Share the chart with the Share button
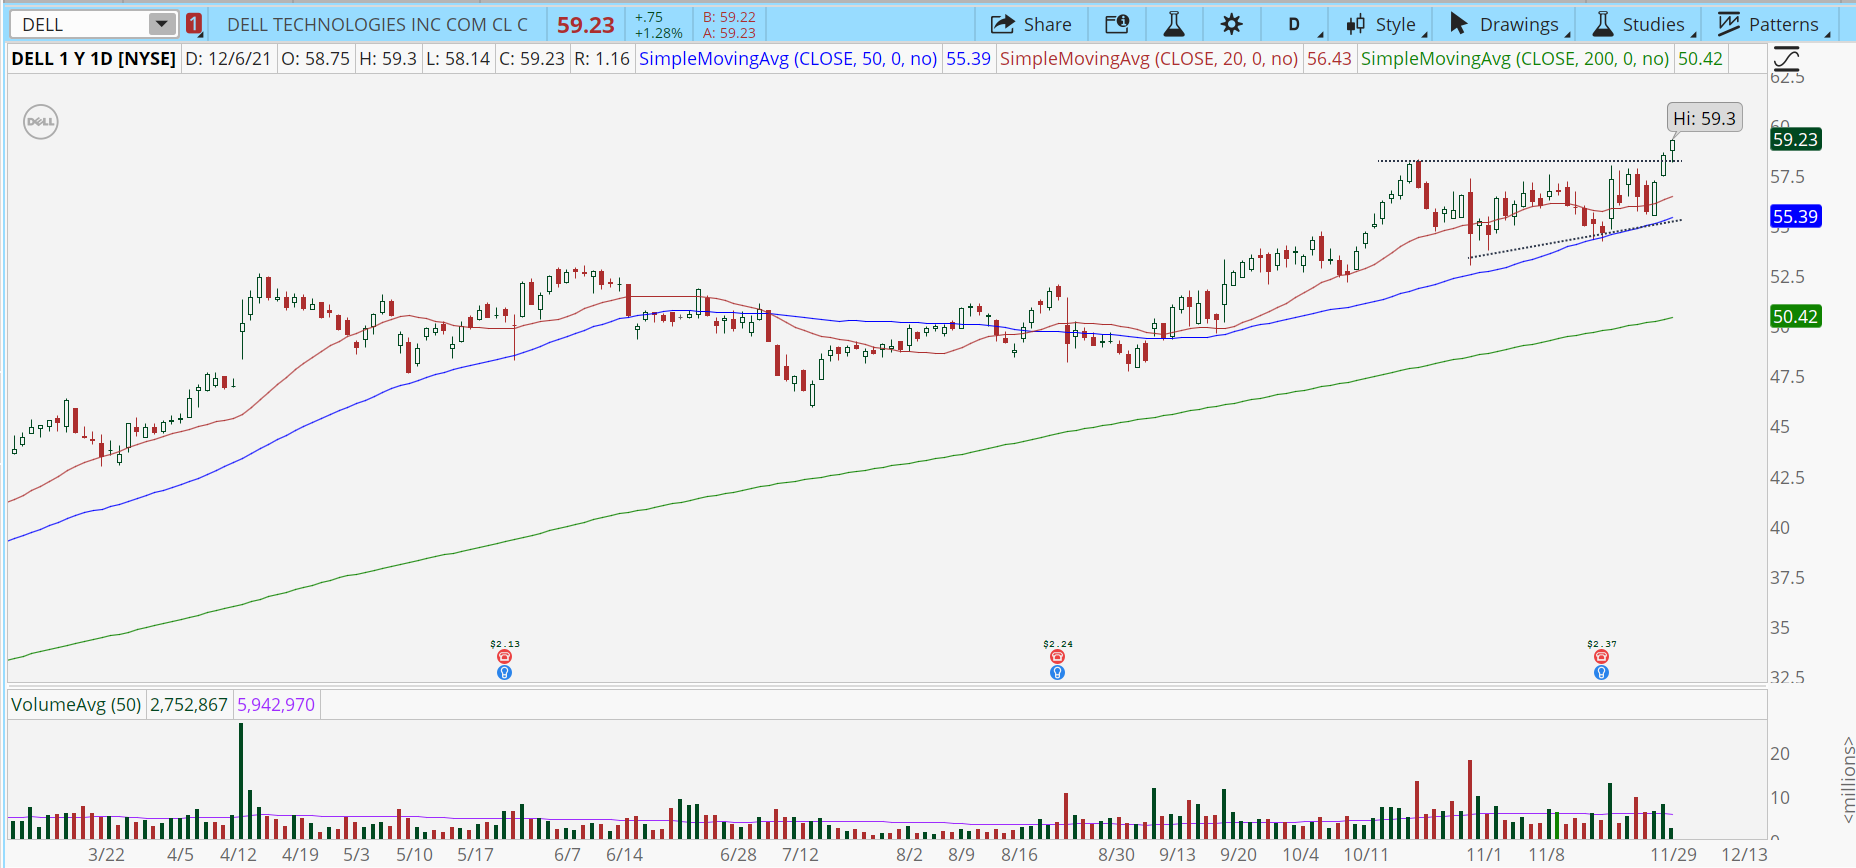Viewport: 1856px width, 868px height. (x=1031, y=24)
